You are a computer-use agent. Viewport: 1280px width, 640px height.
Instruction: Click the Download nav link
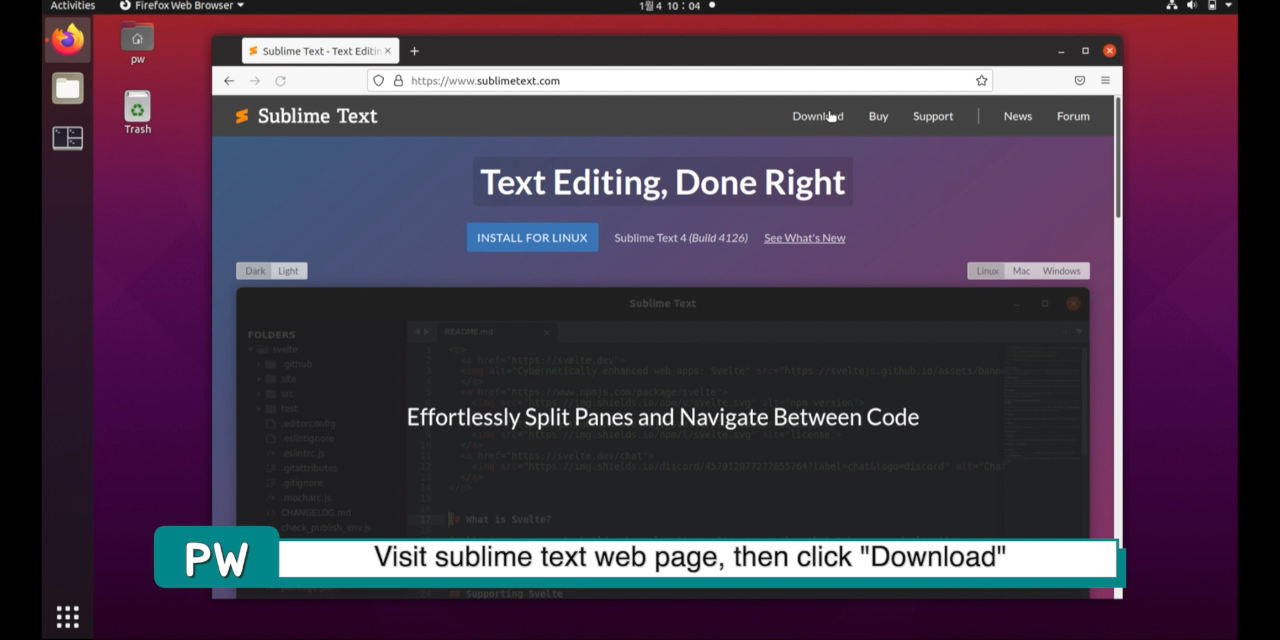pyautogui.click(x=817, y=116)
